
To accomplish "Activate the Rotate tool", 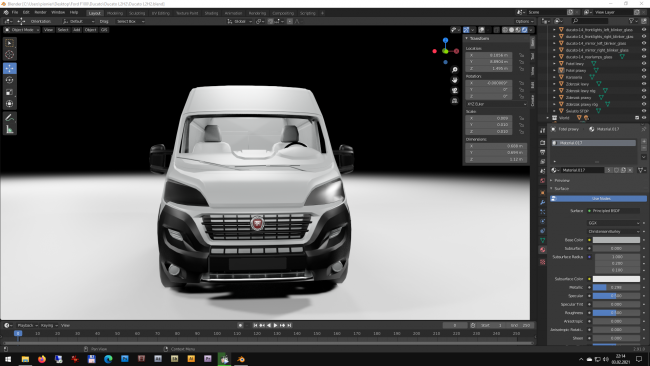I will tap(10, 80).
